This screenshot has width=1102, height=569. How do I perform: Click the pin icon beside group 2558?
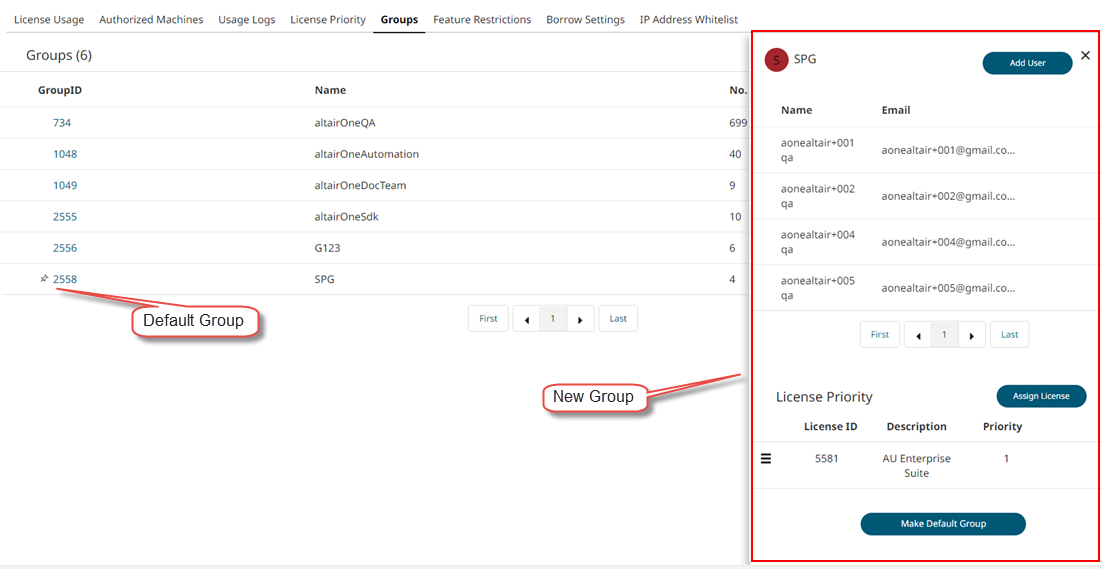point(44,279)
